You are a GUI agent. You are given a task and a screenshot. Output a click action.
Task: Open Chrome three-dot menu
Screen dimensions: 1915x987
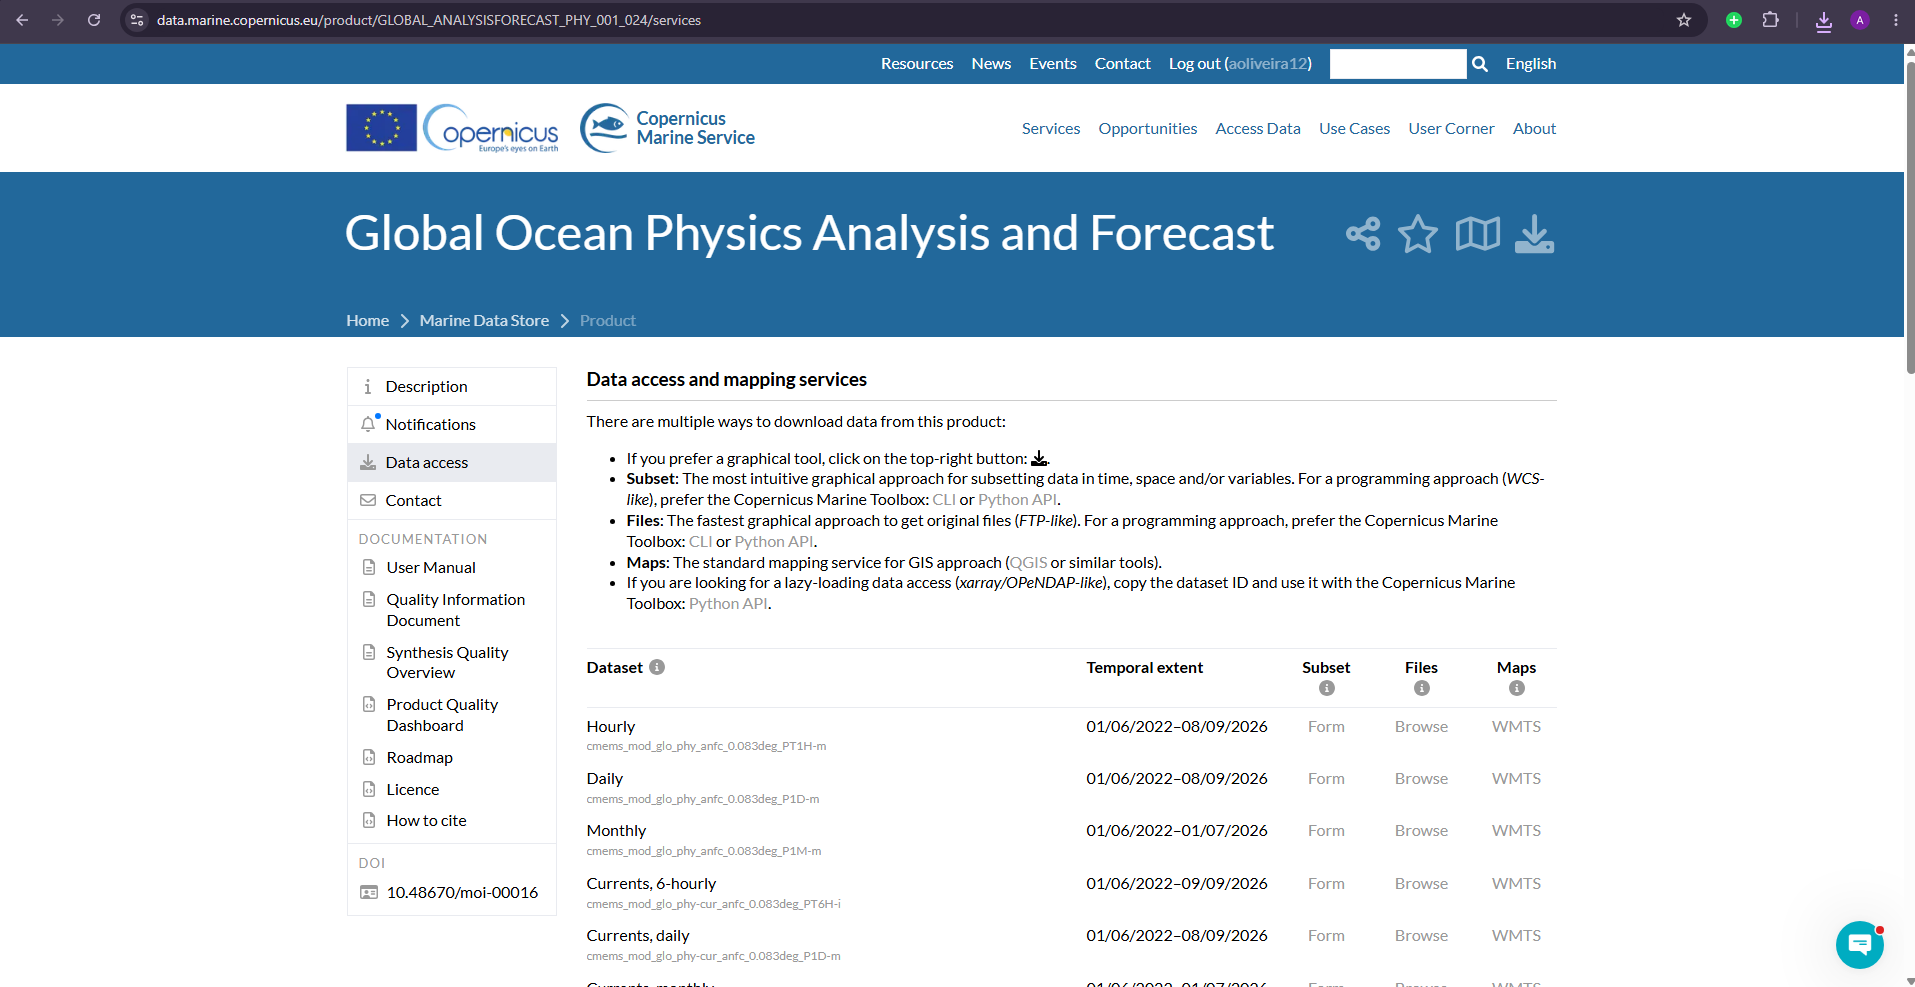coord(1896,20)
